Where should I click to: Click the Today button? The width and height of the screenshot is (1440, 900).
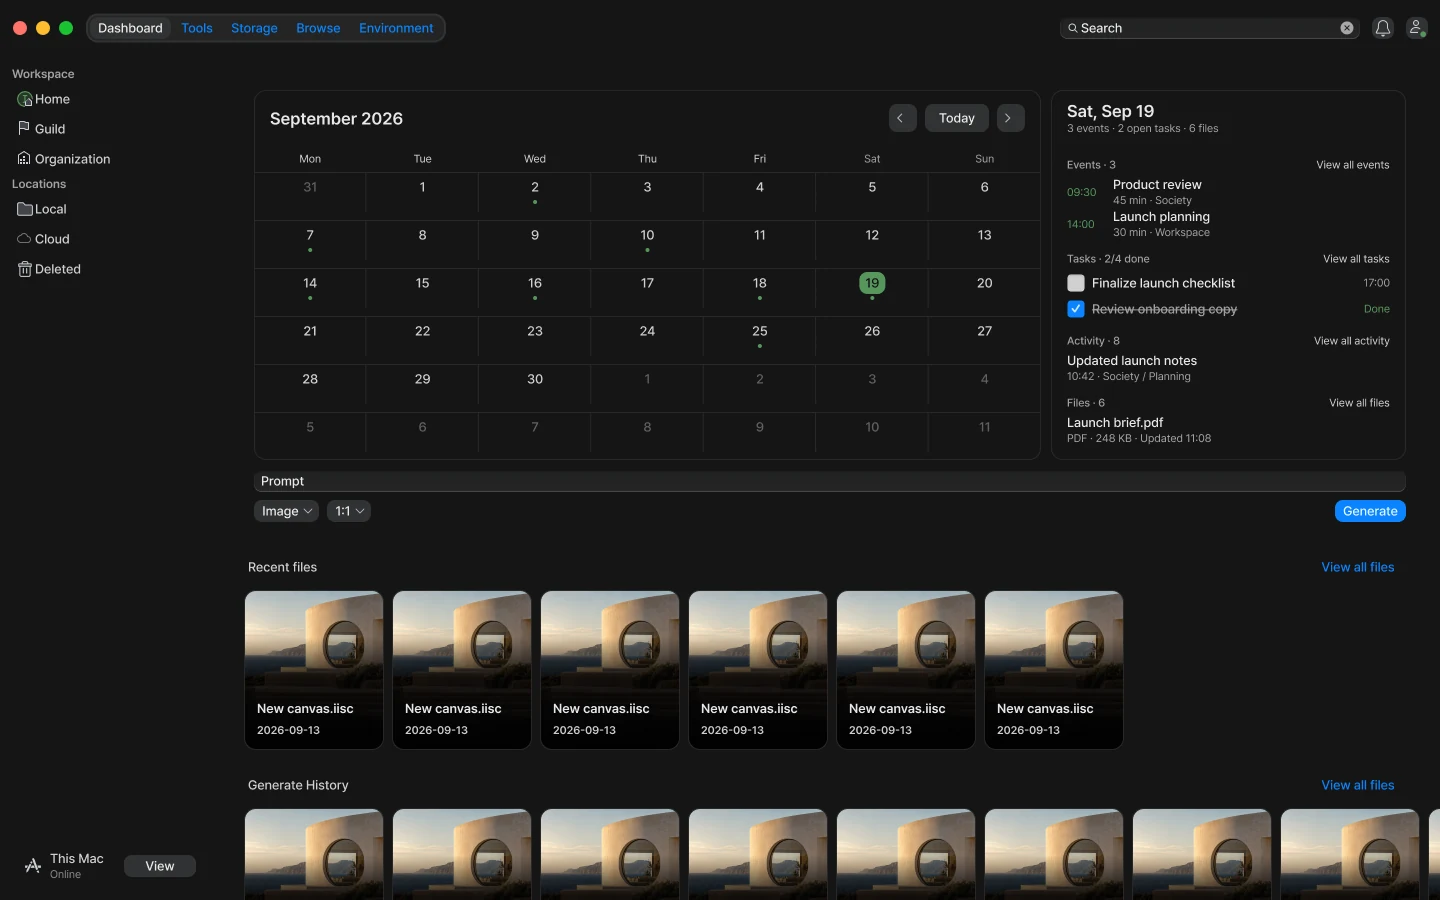(x=957, y=118)
